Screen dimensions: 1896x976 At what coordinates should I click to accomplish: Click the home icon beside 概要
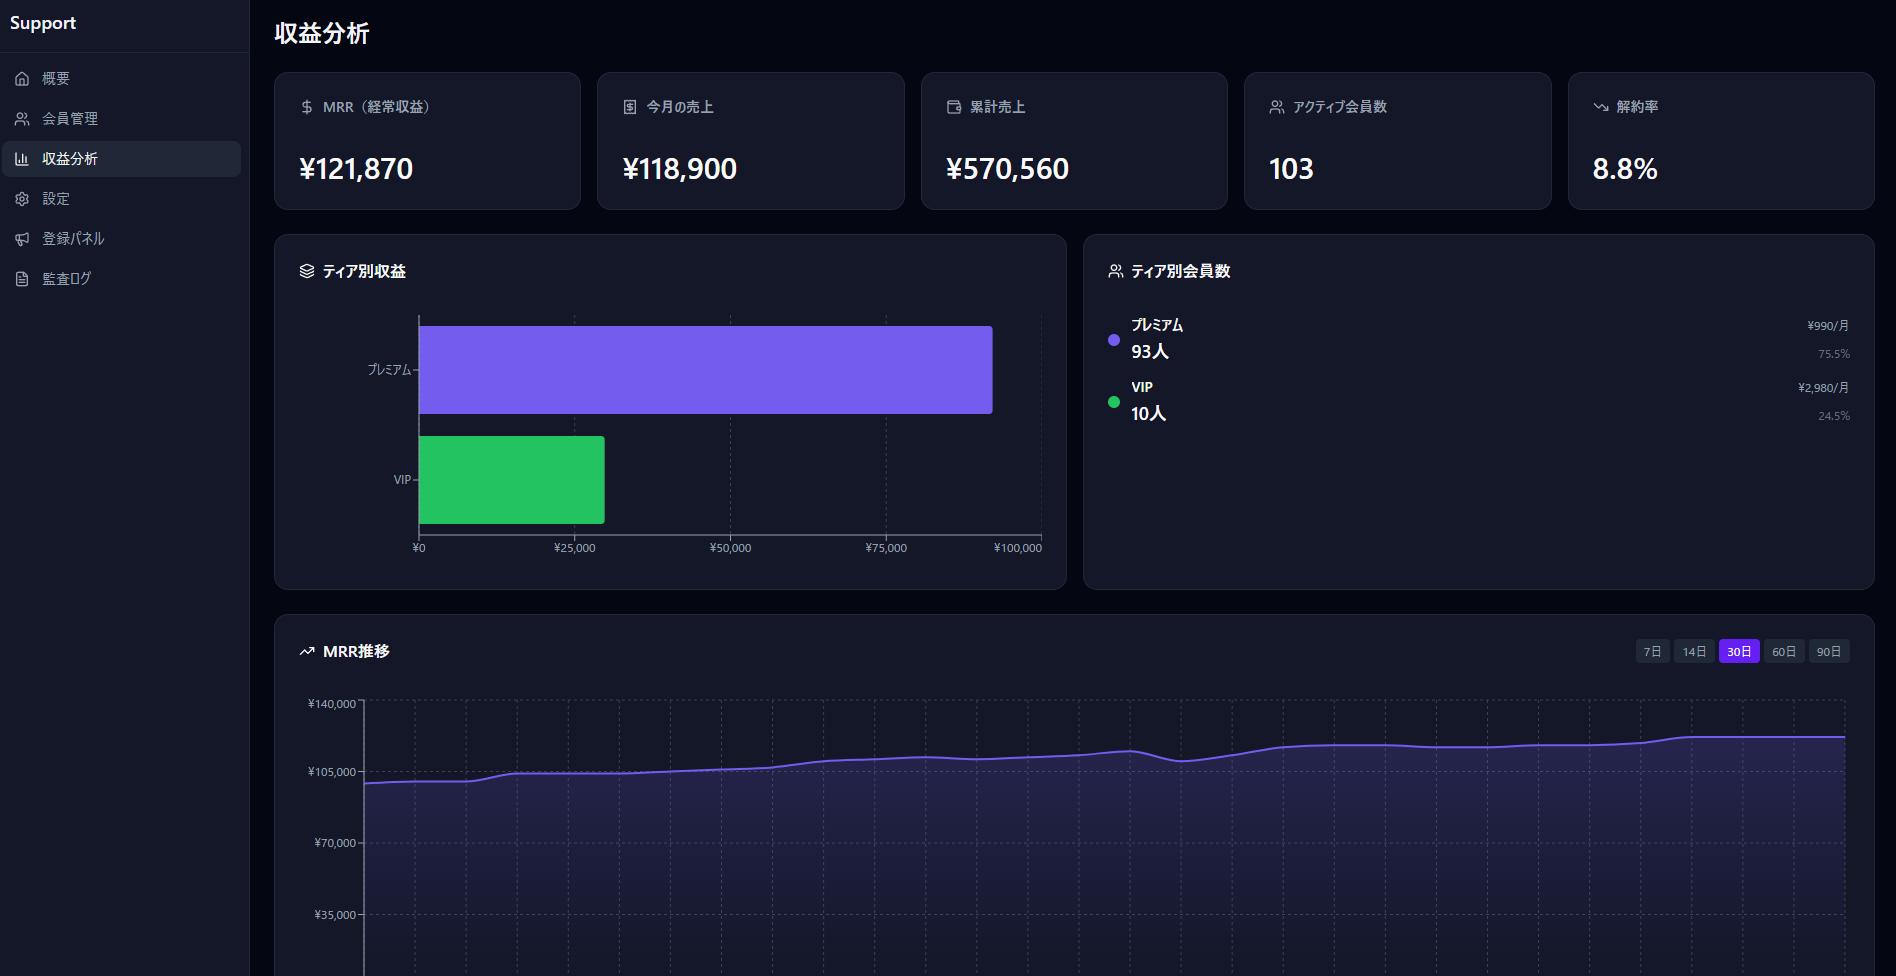pyautogui.click(x=22, y=79)
